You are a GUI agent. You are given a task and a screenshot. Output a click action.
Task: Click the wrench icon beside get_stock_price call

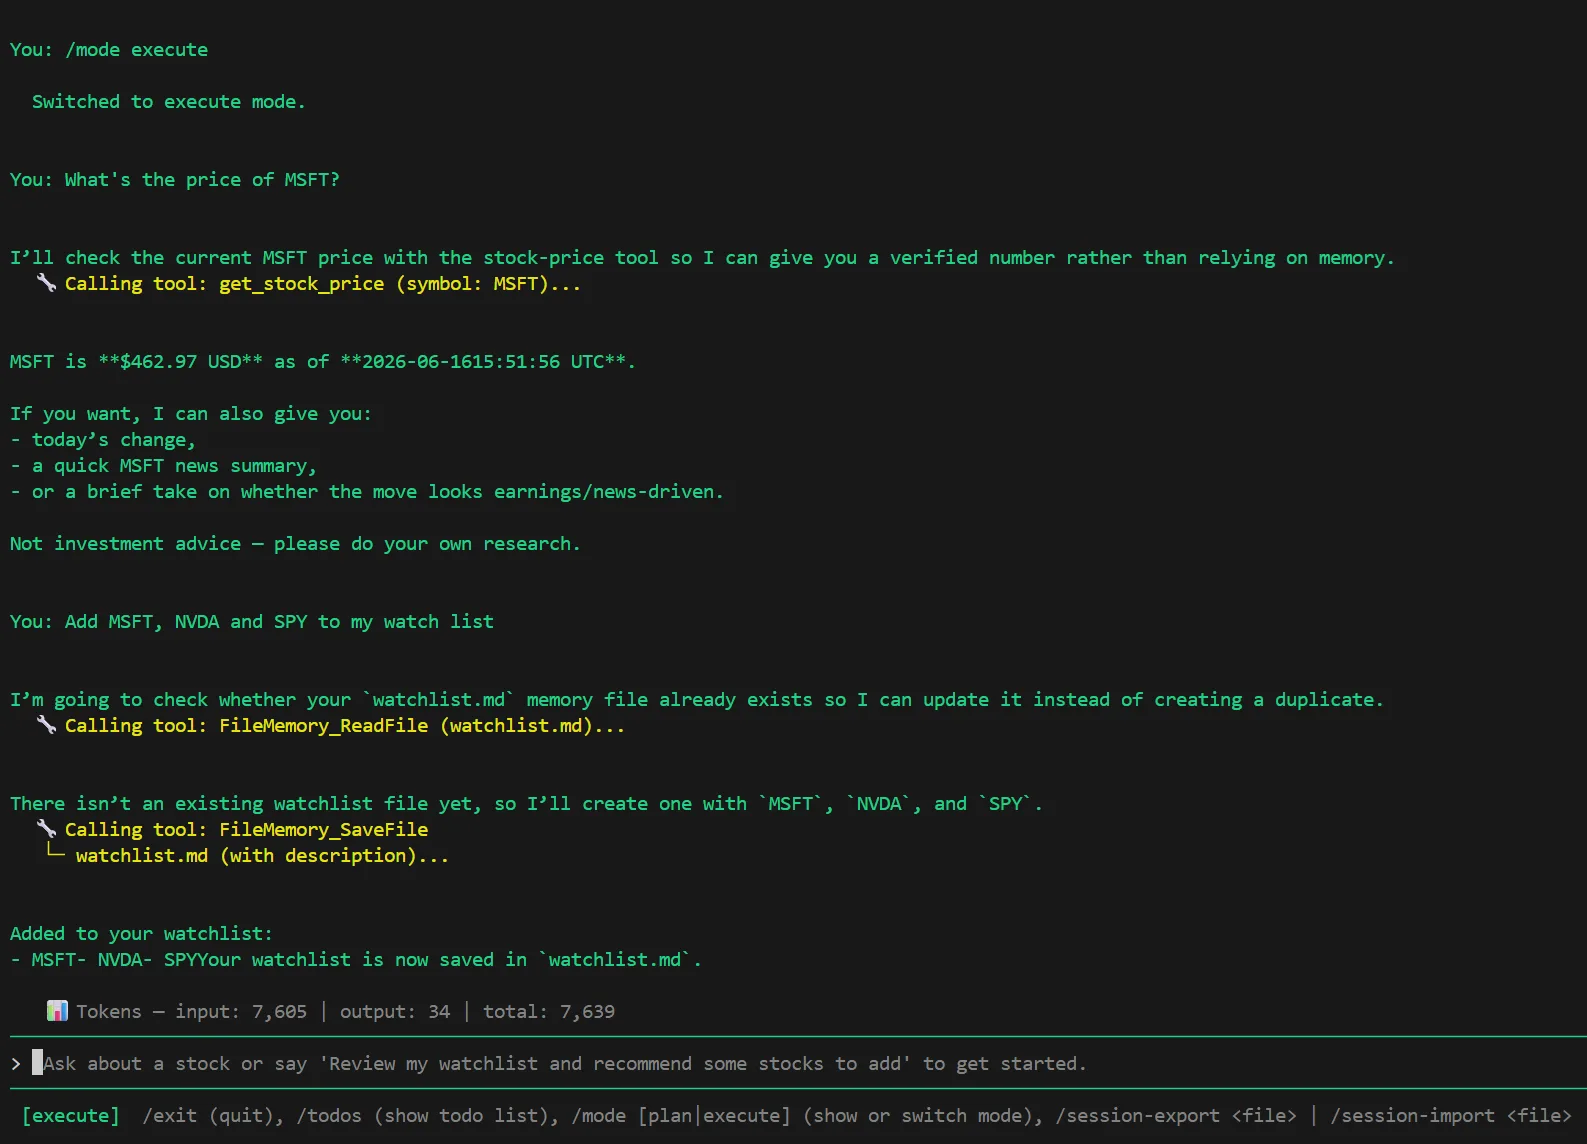[x=46, y=283]
